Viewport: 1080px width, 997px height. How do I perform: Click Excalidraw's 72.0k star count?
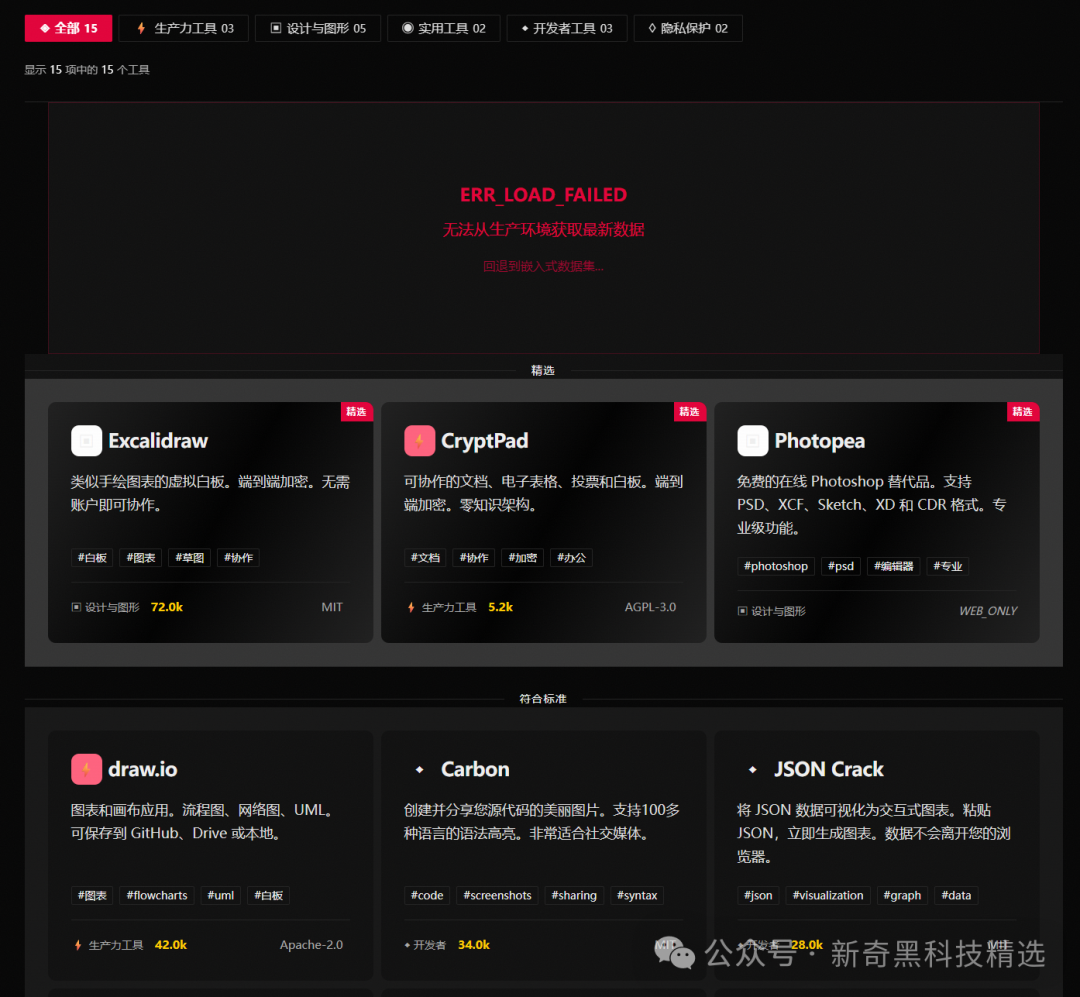(x=167, y=607)
